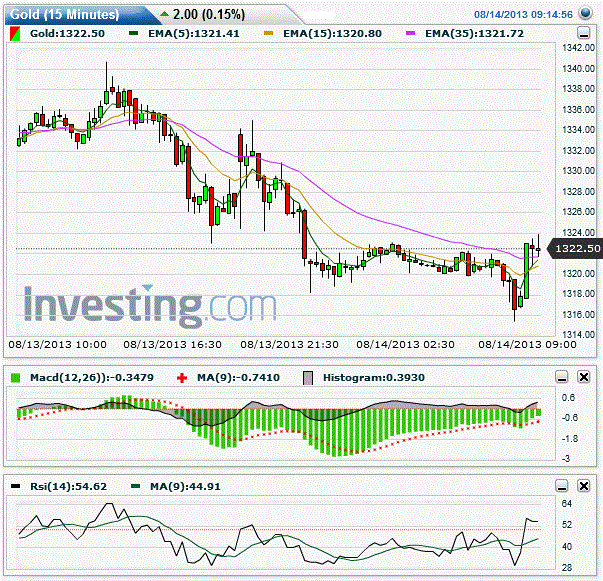Close the MACD indicator panel
This screenshot has height=581, width=603.
click(x=584, y=377)
